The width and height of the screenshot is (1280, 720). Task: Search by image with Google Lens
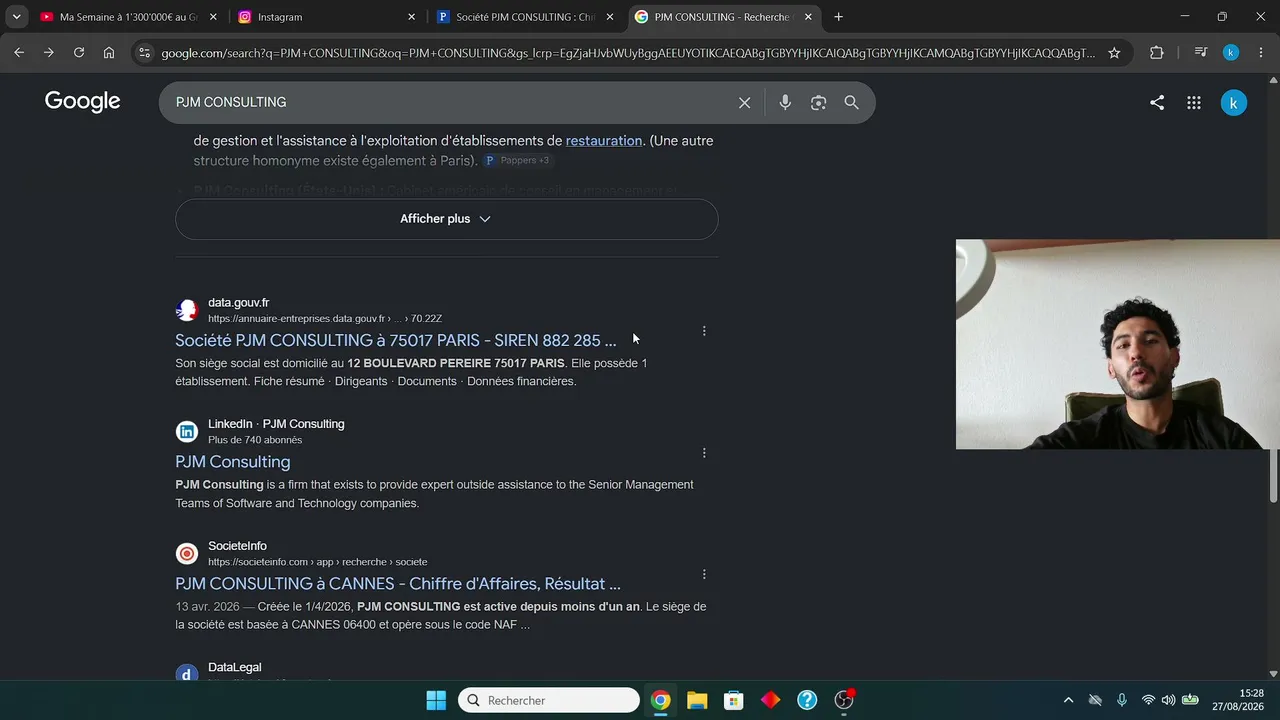(x=818, y=102)
